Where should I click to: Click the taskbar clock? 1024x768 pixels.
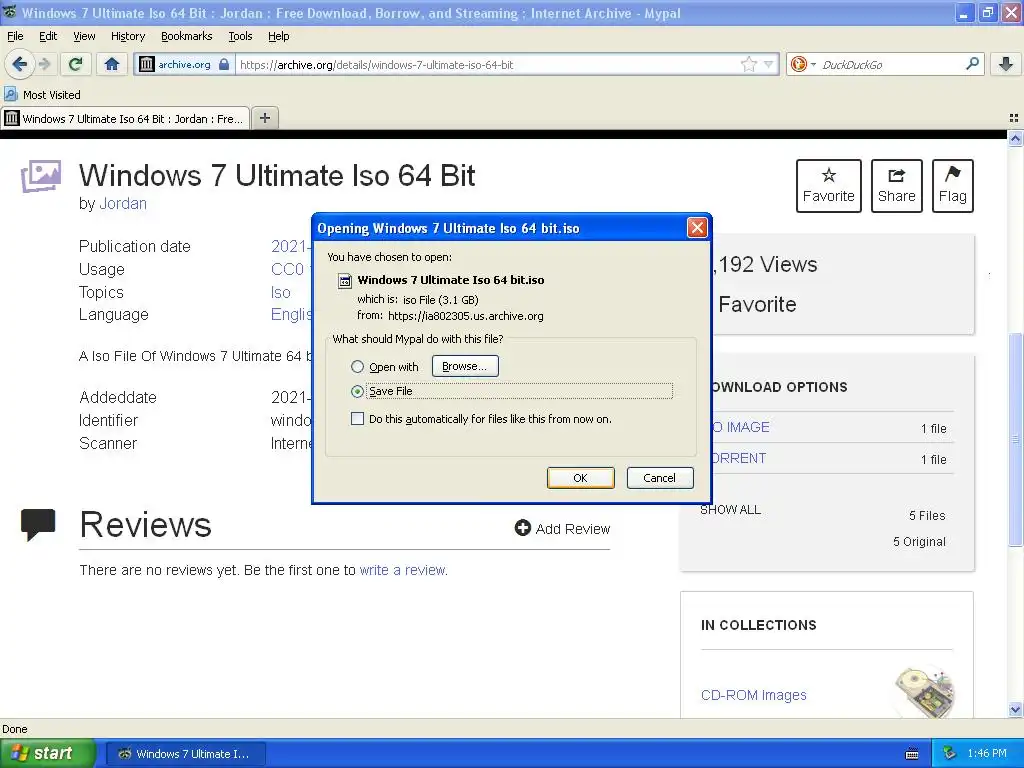click(x=987, y=753)
